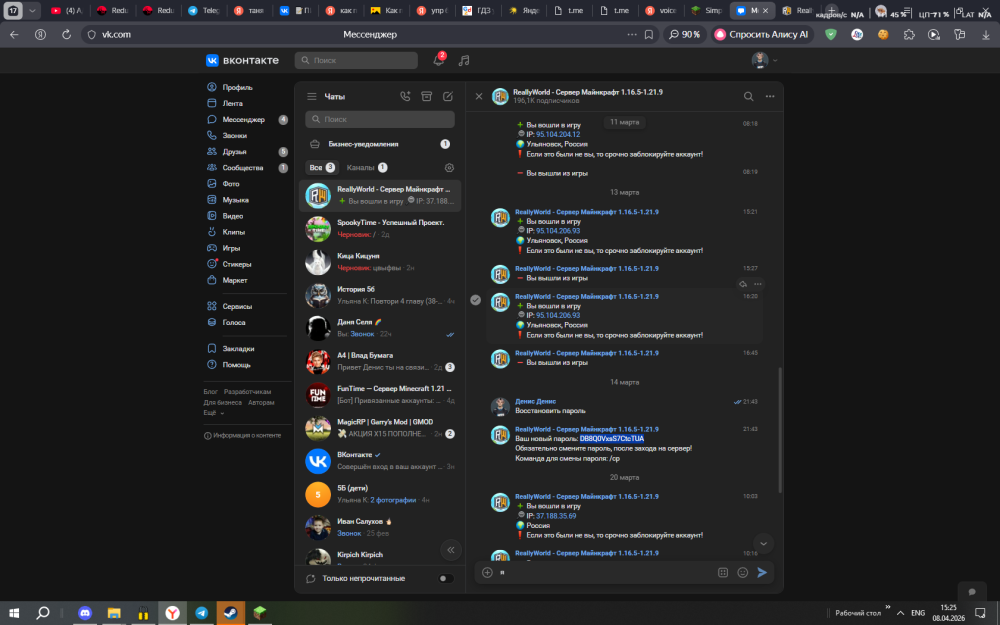Focus the chats "Поиск" field
The width and height of the screenshot is (1000, 625).
point(380,119)
